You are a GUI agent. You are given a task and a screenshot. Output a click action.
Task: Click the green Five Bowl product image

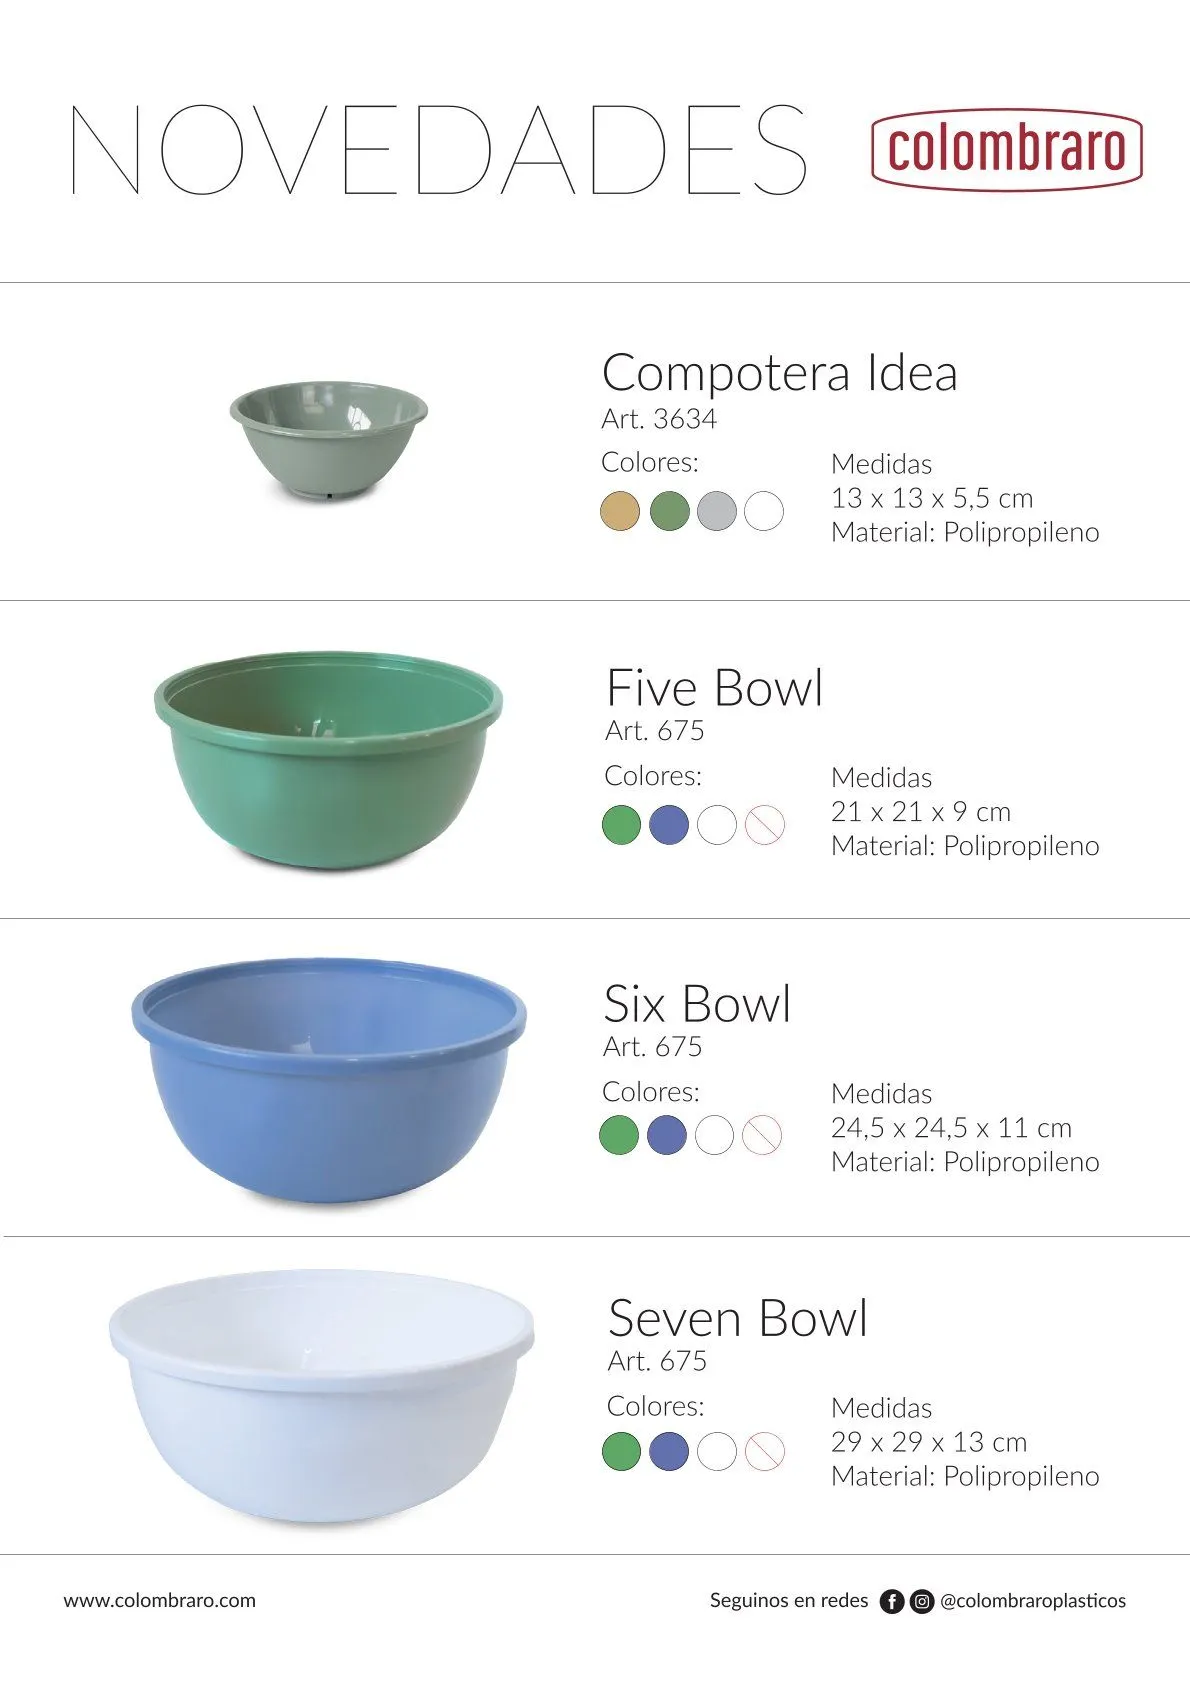pyautogui.click(x=328, y=760)
